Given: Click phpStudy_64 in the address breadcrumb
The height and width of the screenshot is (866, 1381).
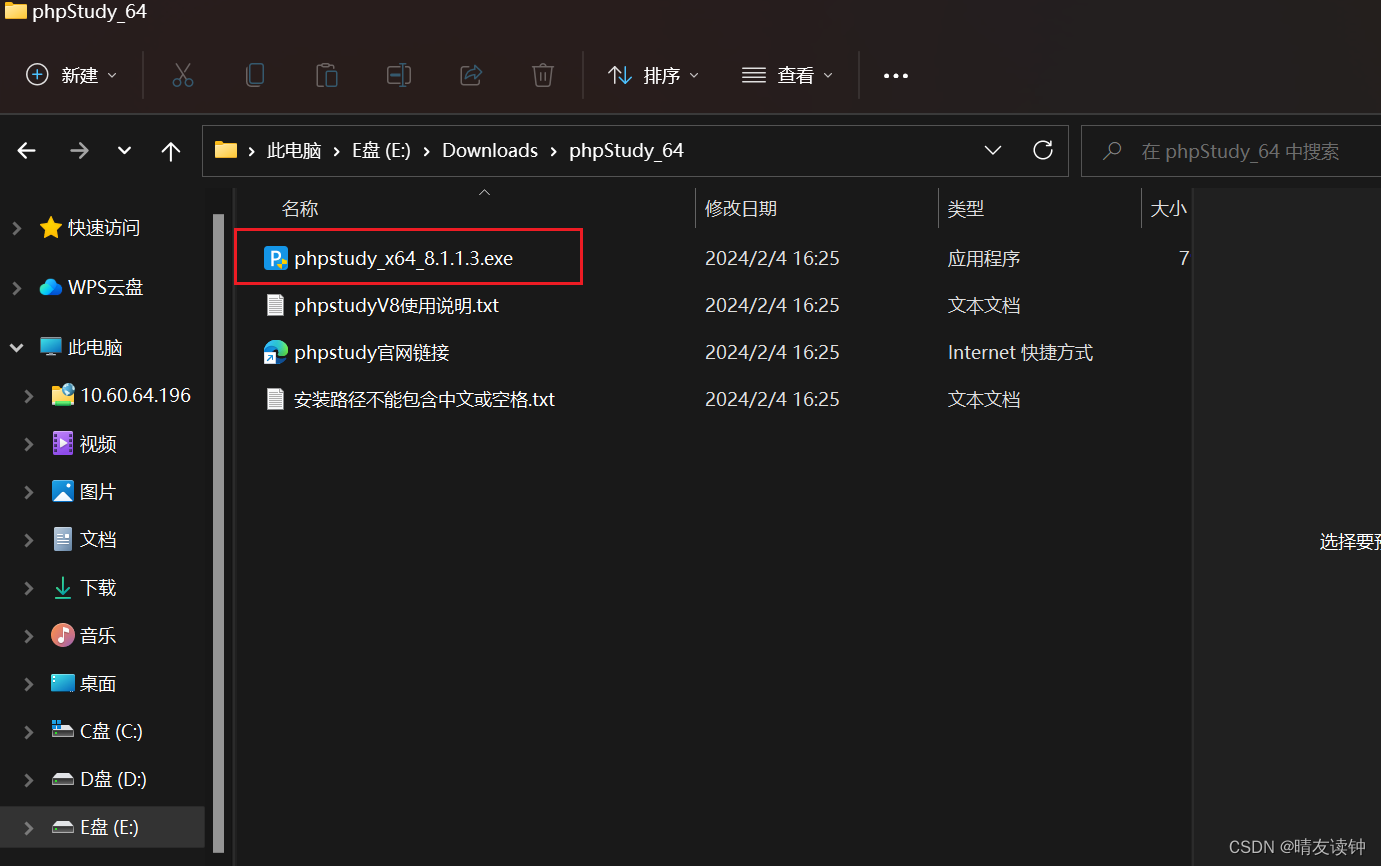Looking at the screenshot, I should (626, 150).
